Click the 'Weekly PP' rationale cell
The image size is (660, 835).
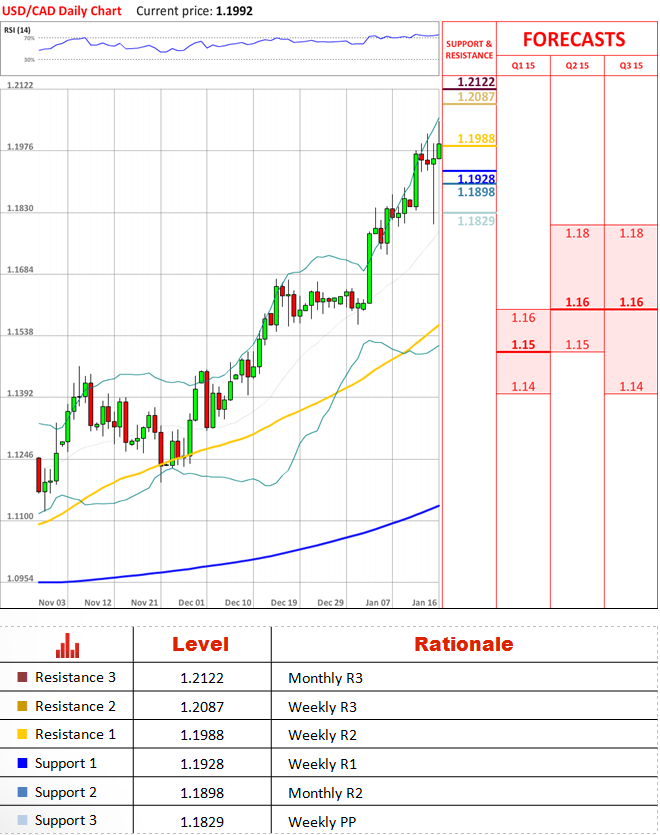322,822
